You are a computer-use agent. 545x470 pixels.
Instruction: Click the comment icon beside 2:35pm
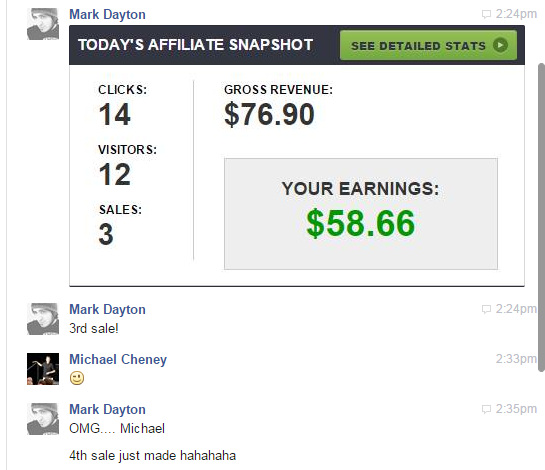point(486,409)
